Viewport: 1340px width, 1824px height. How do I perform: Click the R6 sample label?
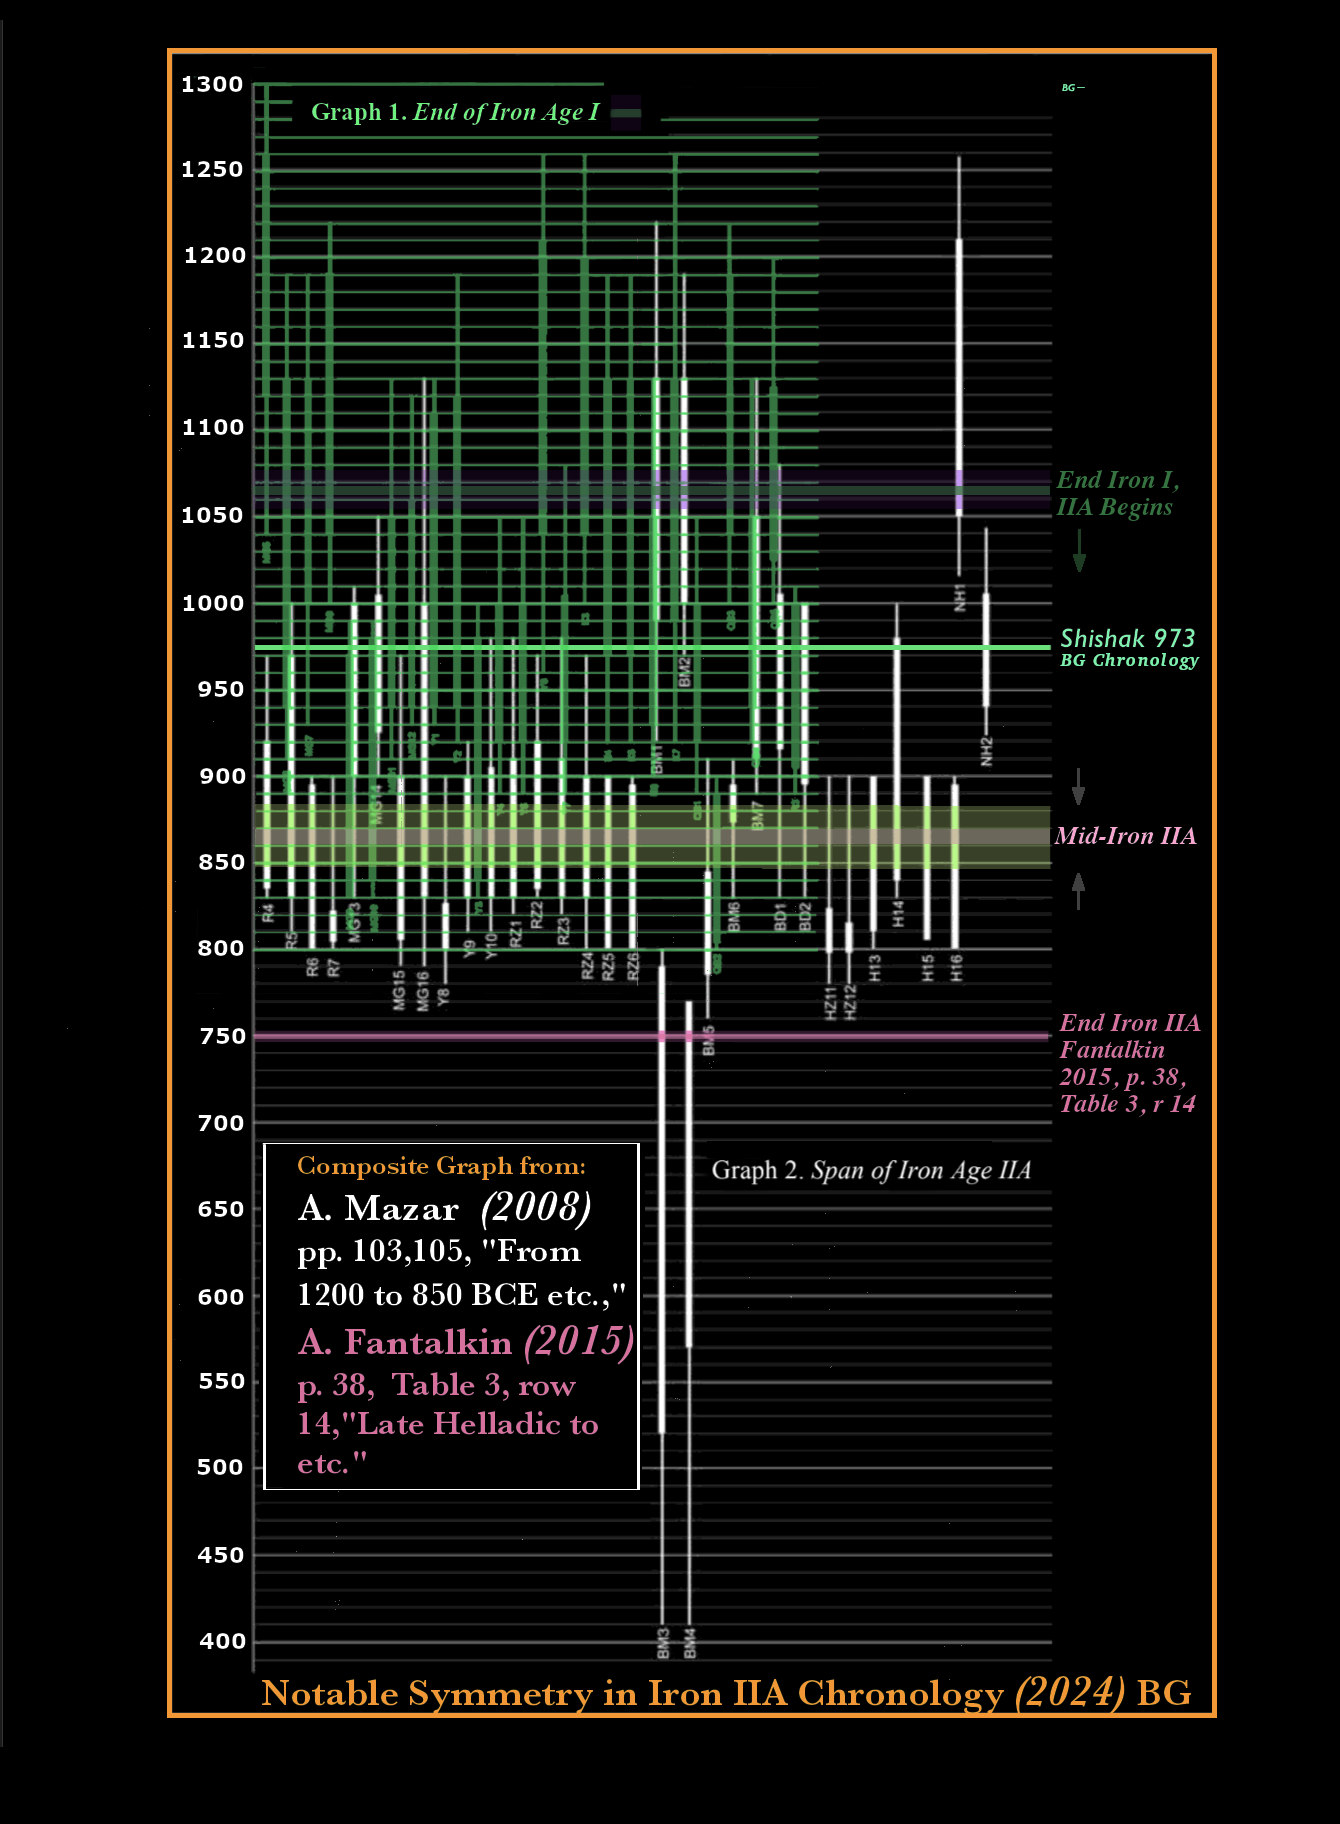pyautogui.click(x=312, y=967)
